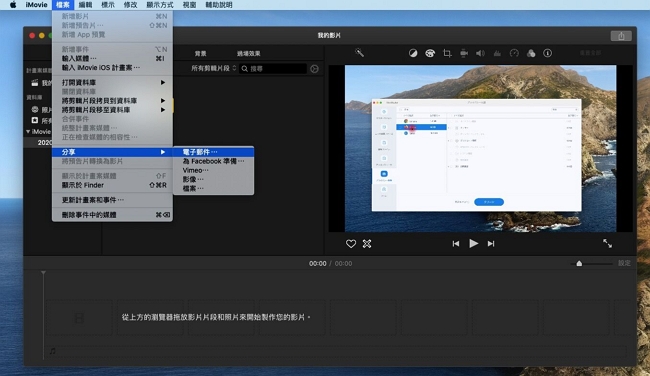The image size is (650, 376).
Task: Play the preview video
Action: tap(473, 243)
